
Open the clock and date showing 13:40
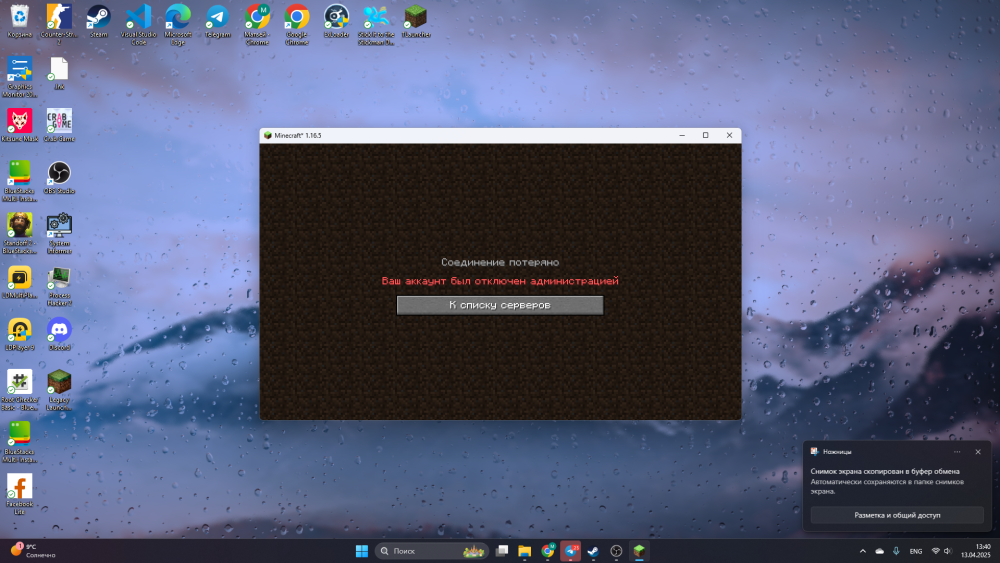(976, 551)
